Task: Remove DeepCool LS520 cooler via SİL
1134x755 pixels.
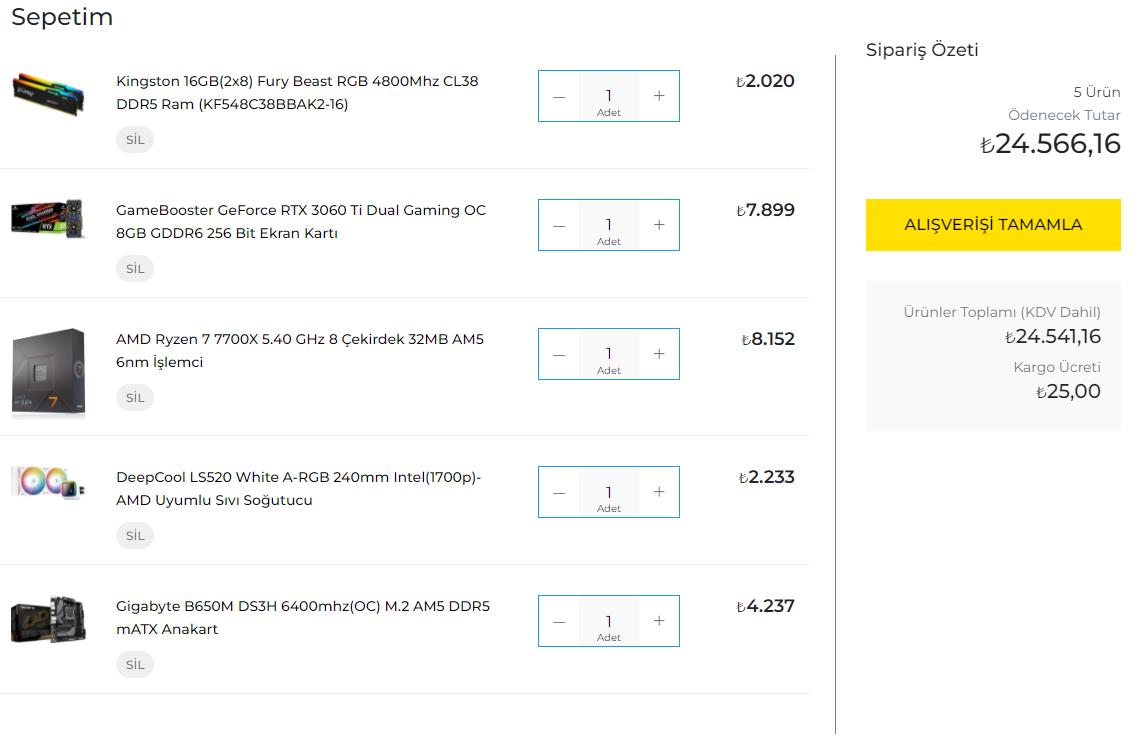Action: [x=135, y=536]
